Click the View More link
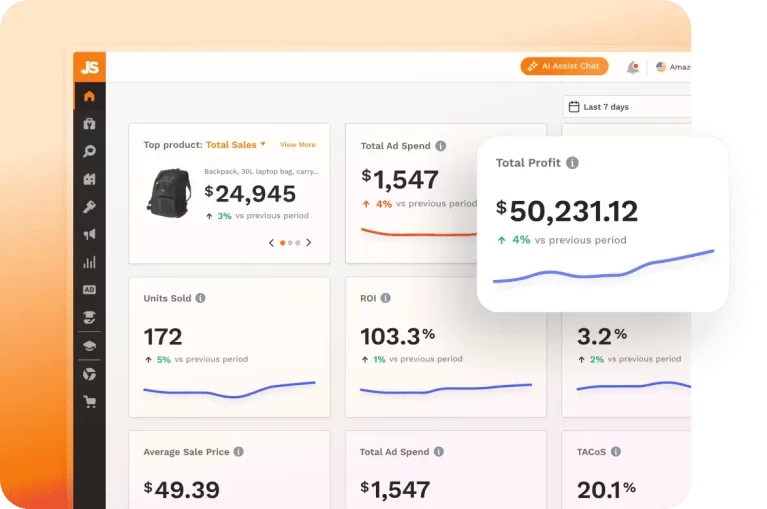767x509 pixels. [297, 145]
